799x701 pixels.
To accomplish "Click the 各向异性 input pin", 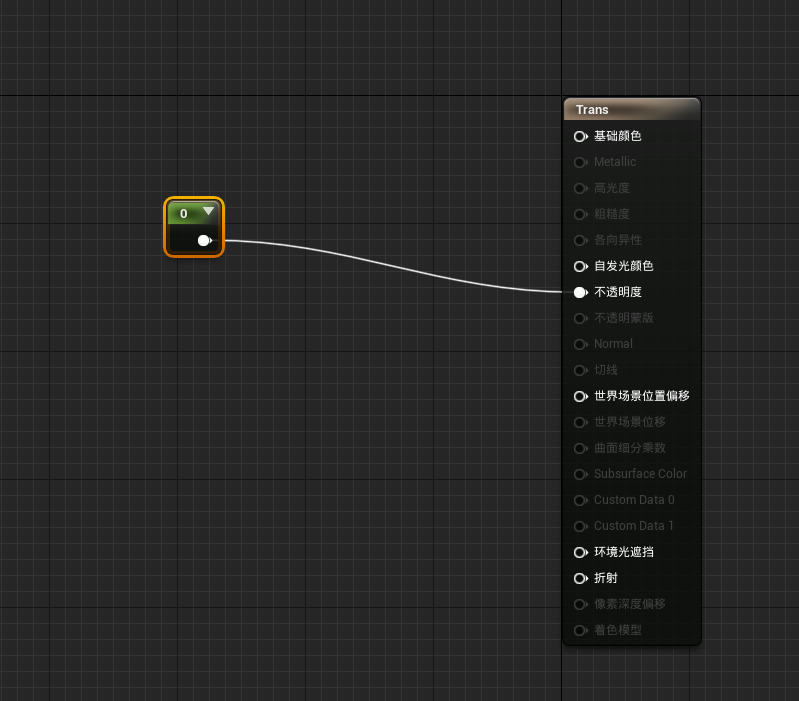I will pyautogui.click(x=580, y=240).
